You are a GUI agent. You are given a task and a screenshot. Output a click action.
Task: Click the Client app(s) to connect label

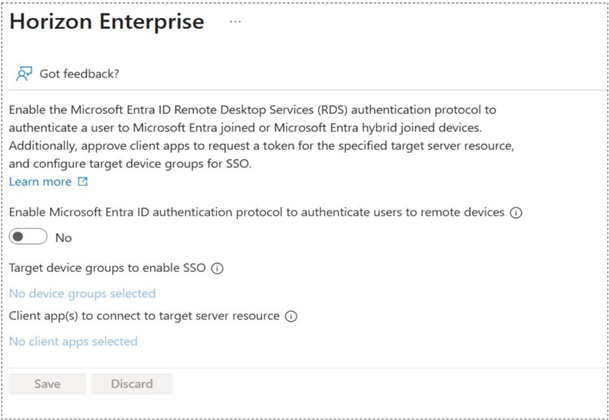(144, 316)
